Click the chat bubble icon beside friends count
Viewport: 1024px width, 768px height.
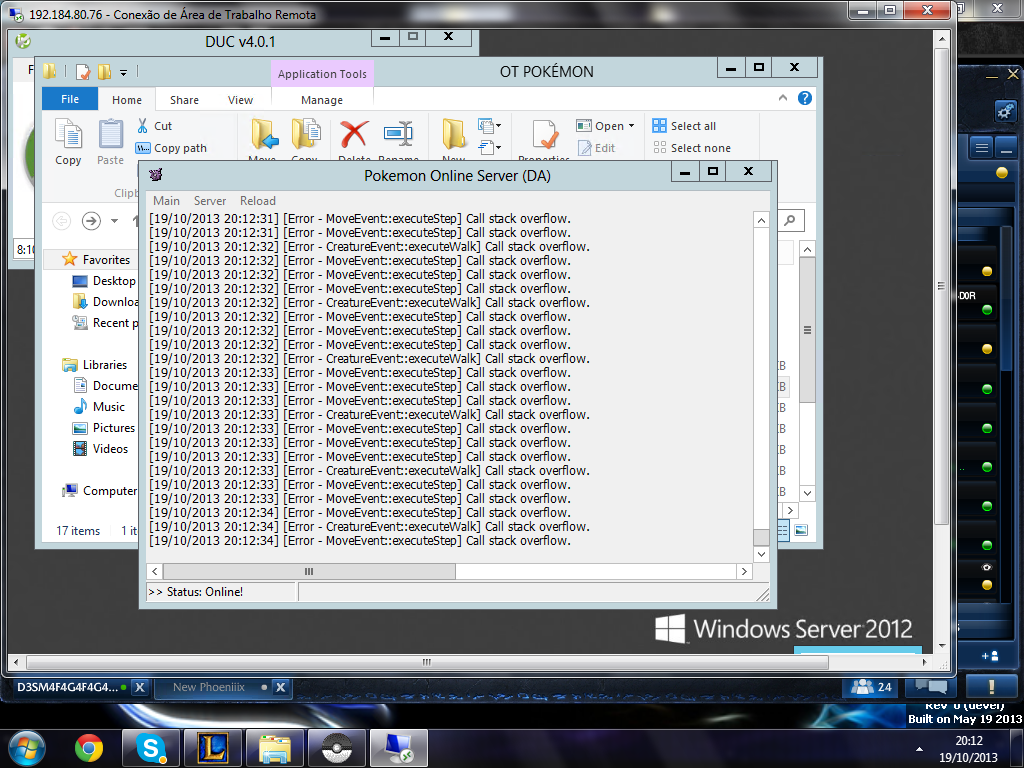click(x=931, y=687)
